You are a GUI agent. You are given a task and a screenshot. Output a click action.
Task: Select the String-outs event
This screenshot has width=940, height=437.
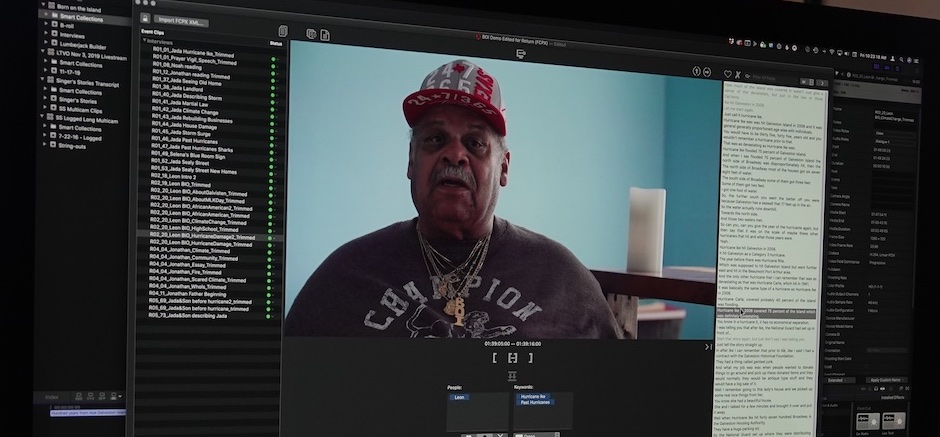pos(71,145)
